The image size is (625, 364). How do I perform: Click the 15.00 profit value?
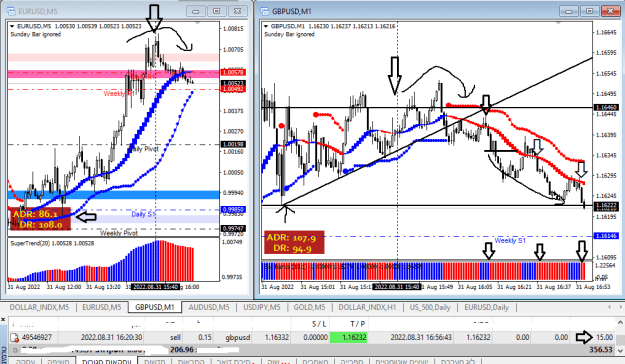(604, 338)
